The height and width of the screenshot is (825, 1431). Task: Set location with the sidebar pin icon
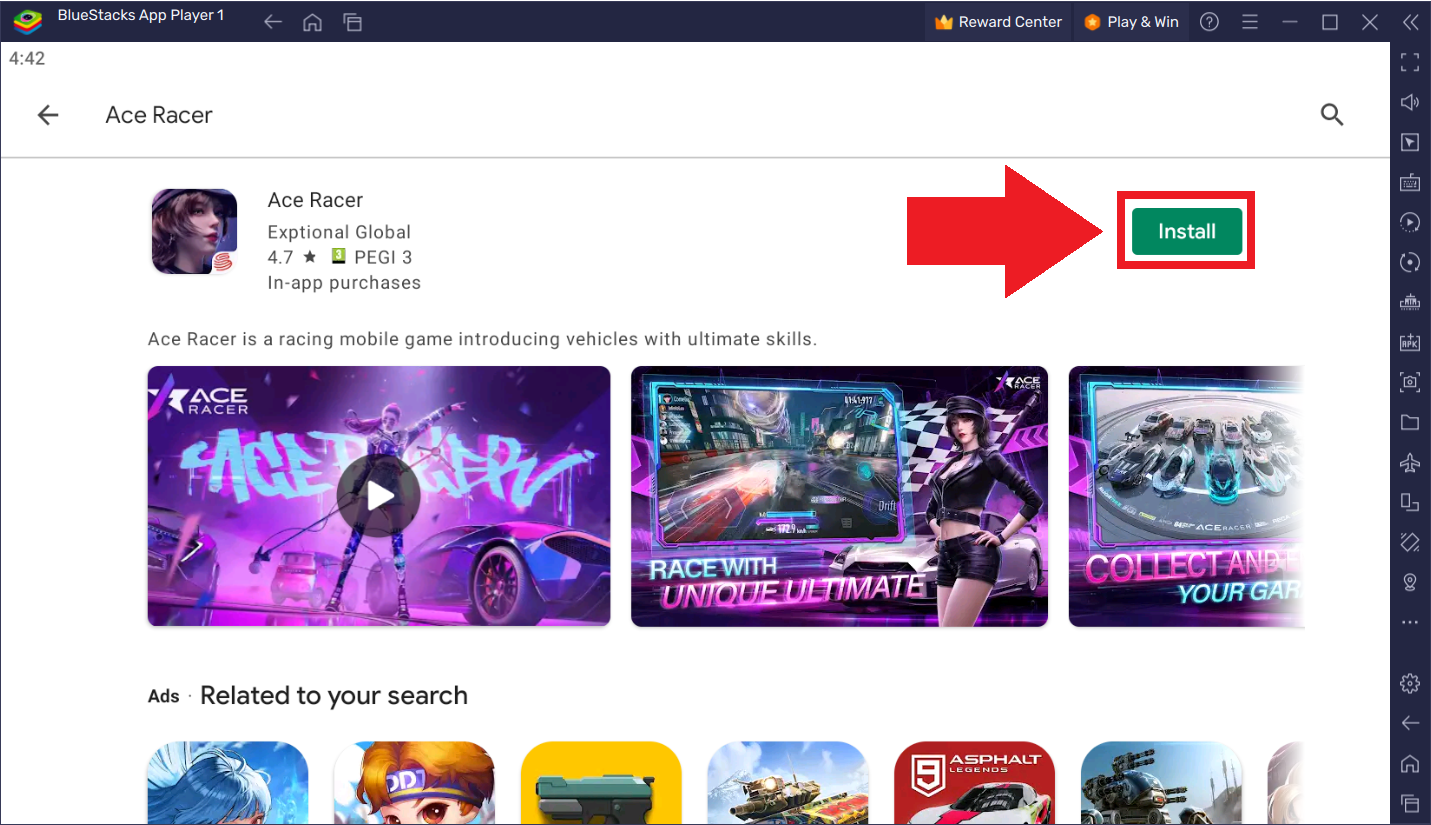pyautogui.click(x=1410, y=582)
